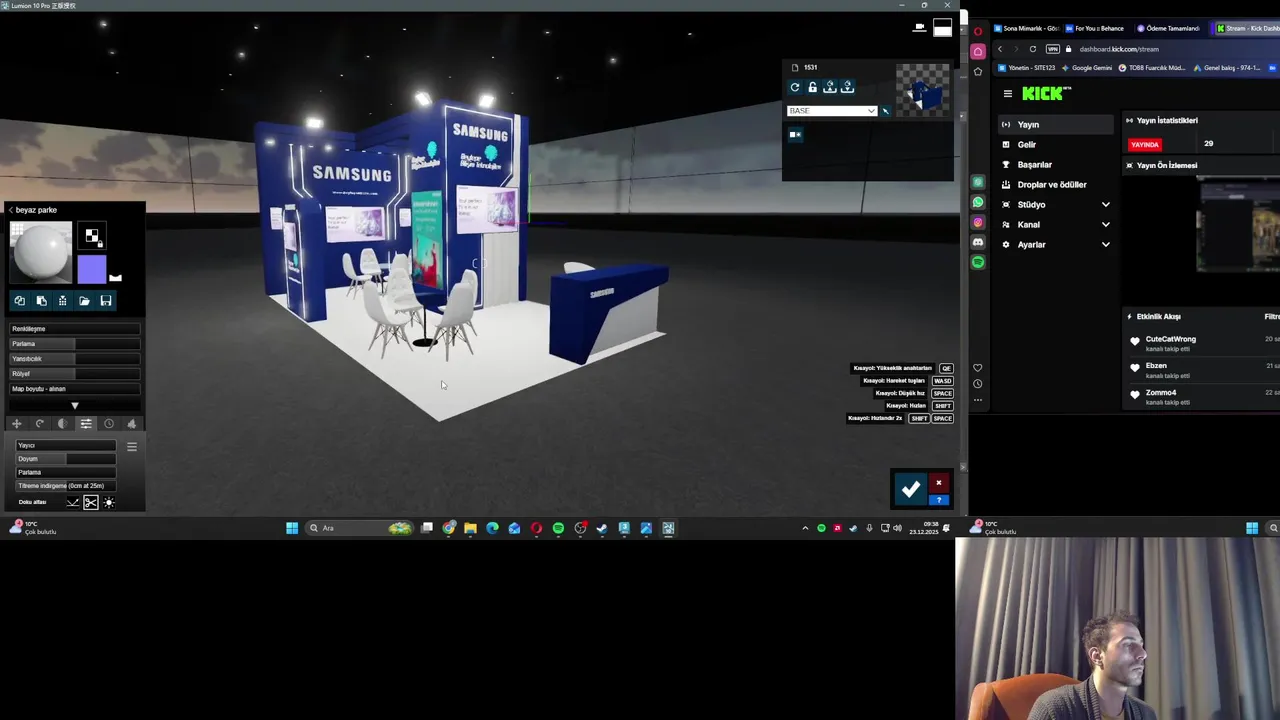Toggle Doku alfası emissive sun icon
The image size is (1280, 720).
[x=109, y=502]
